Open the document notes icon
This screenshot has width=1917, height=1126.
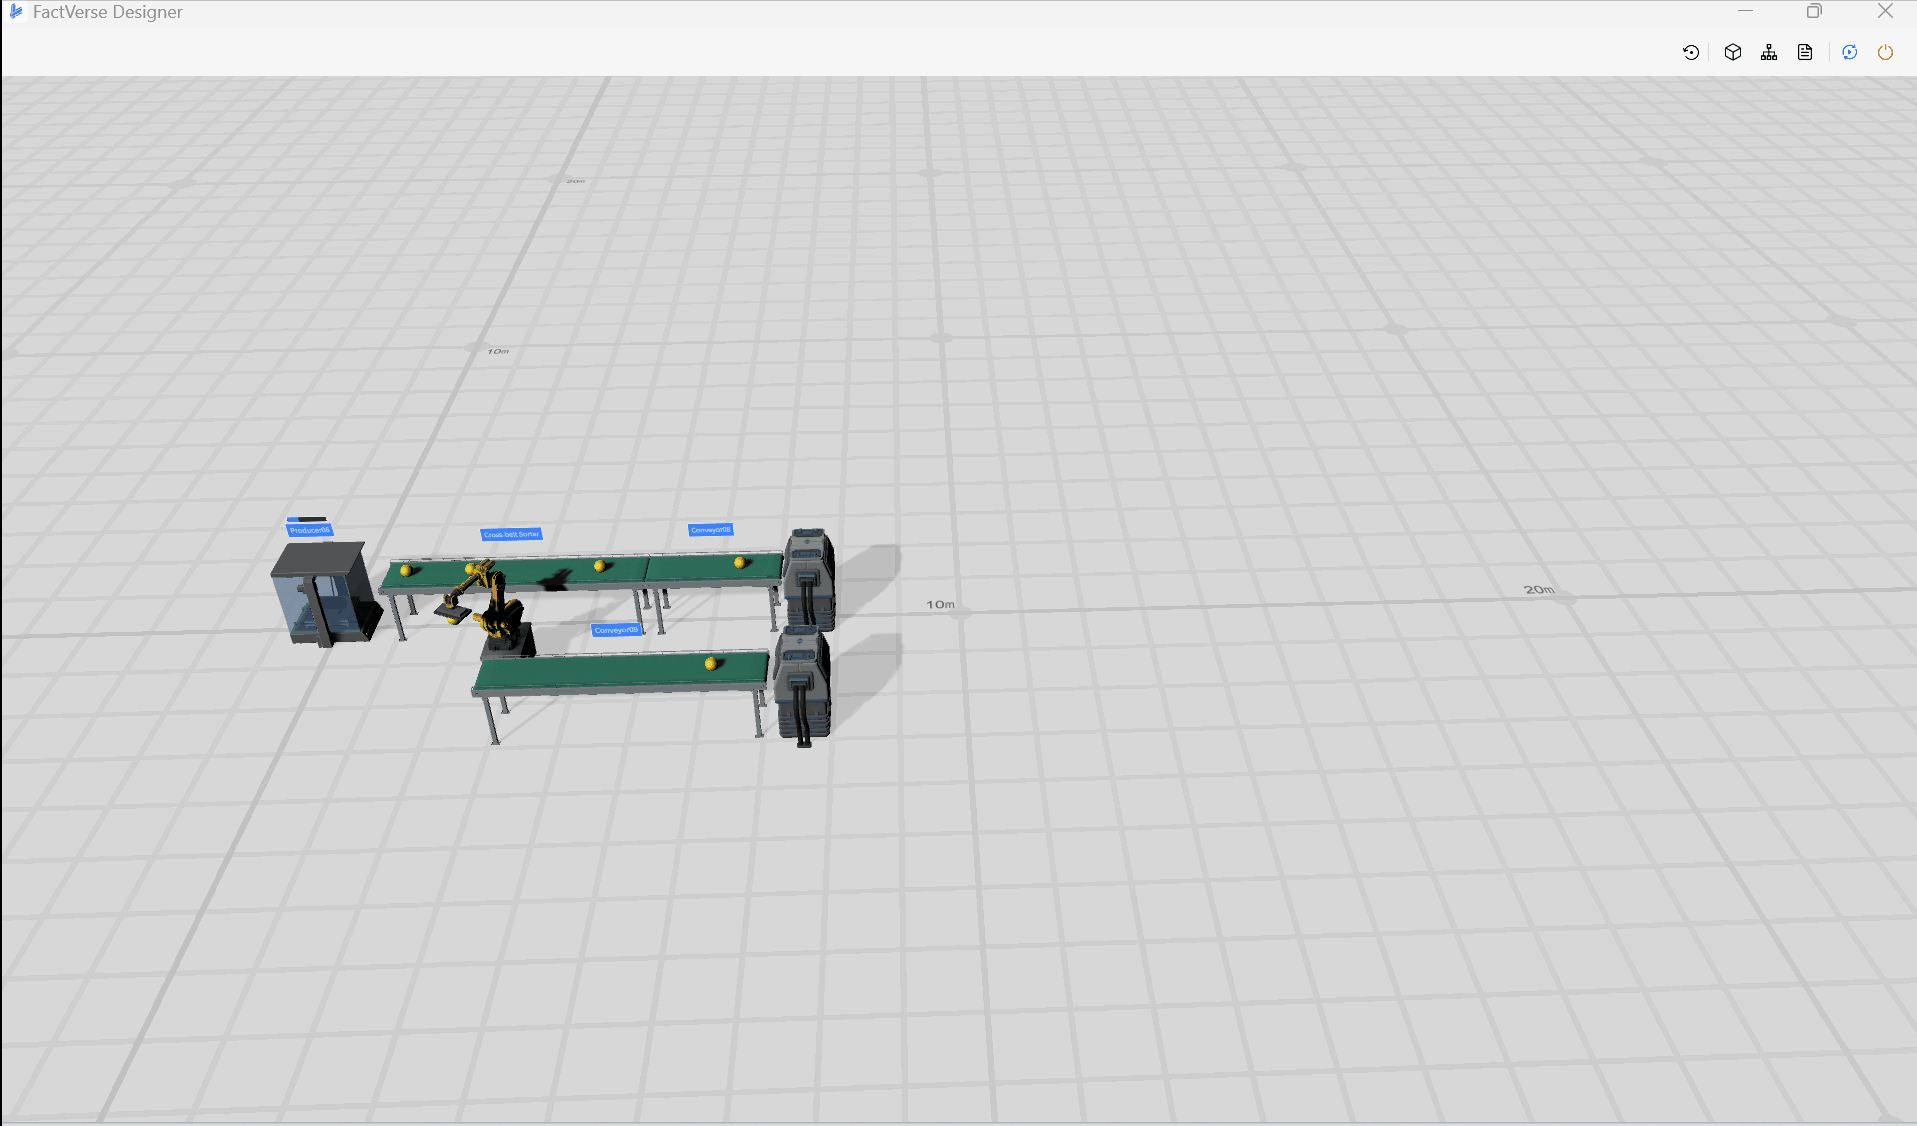pyautogui.click(x=1805, y=52)
